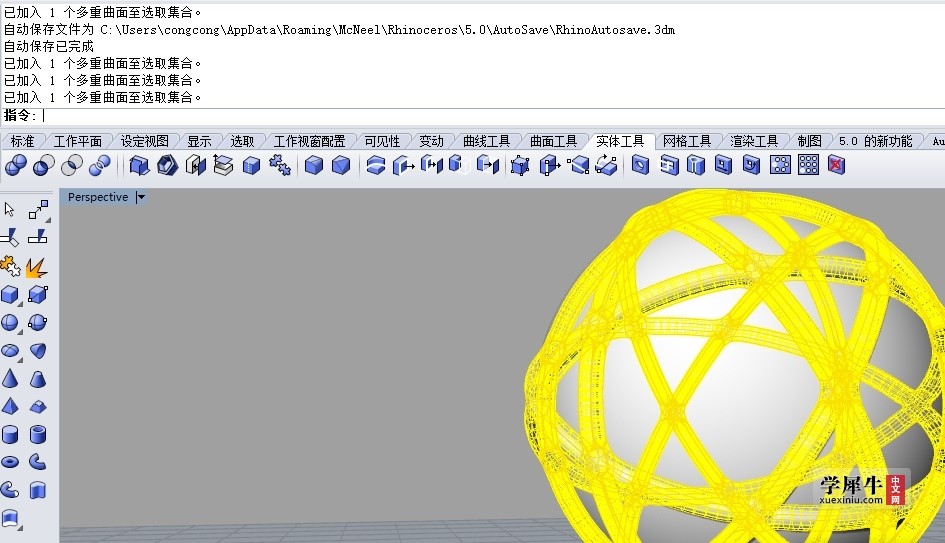
Task: Choose the Shell closed polysurface tool
Action: (168, 165)
